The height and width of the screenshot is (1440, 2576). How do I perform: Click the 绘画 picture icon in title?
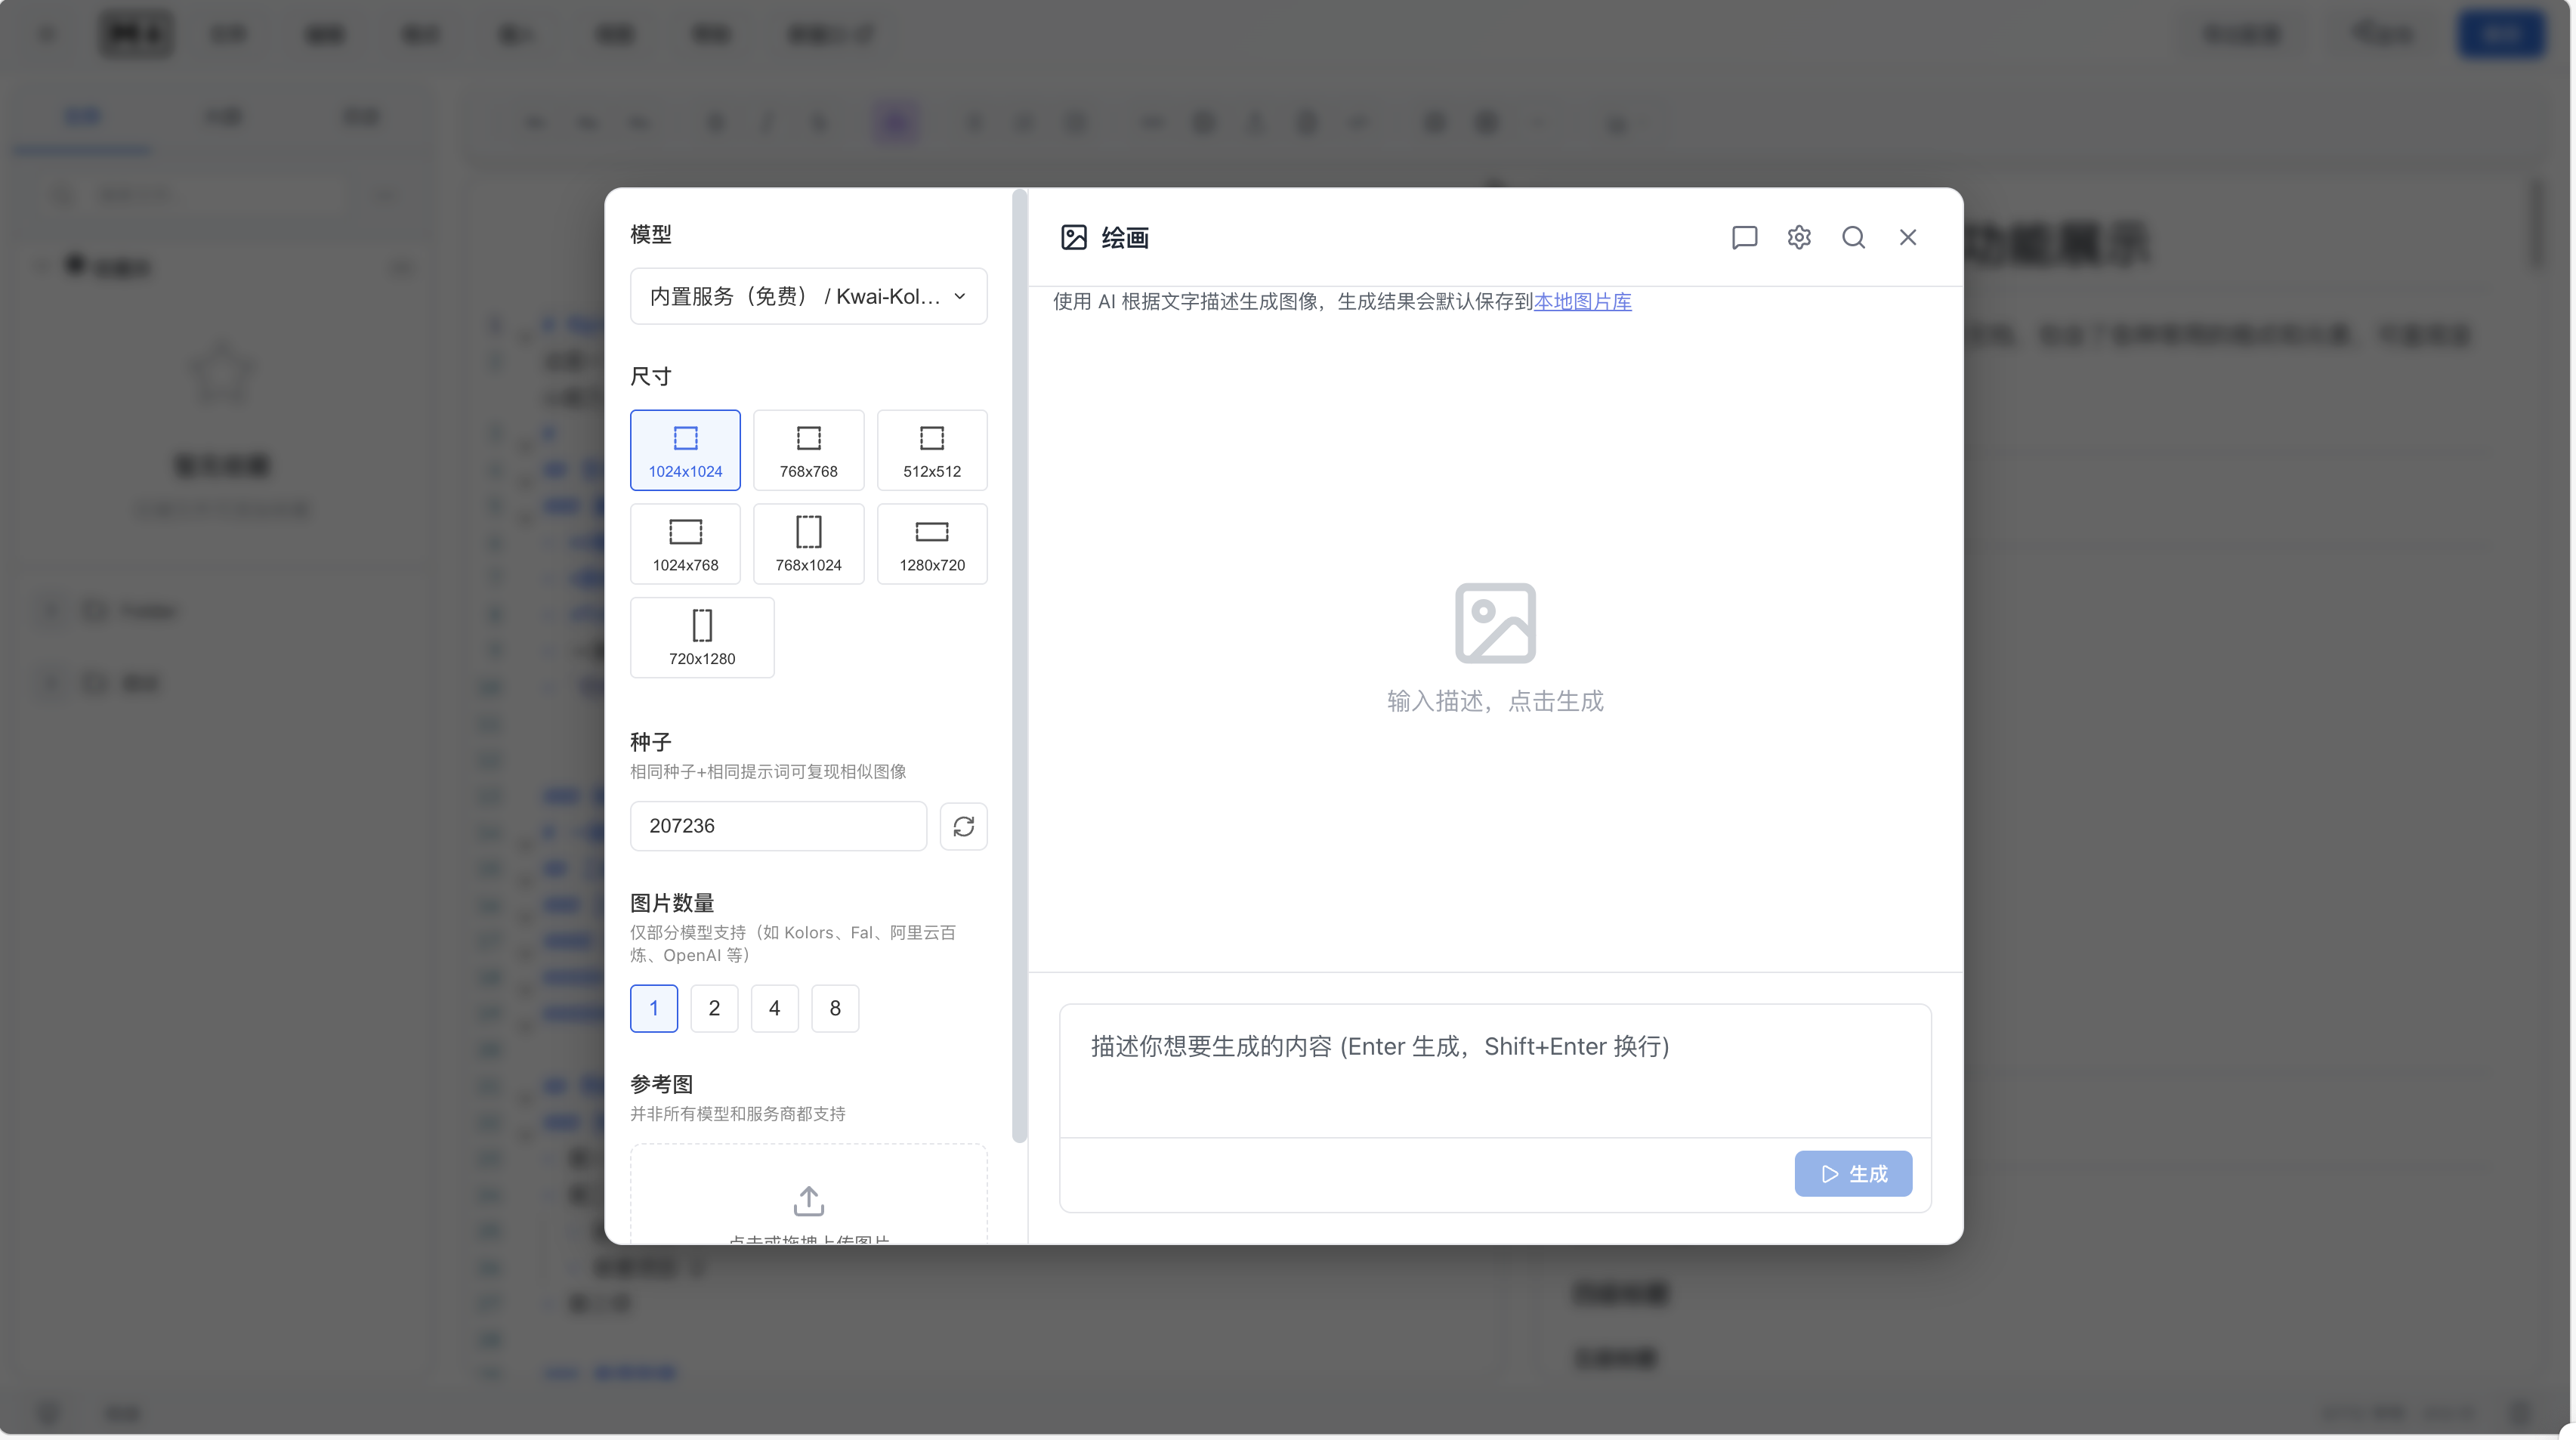click(1074, 237)
